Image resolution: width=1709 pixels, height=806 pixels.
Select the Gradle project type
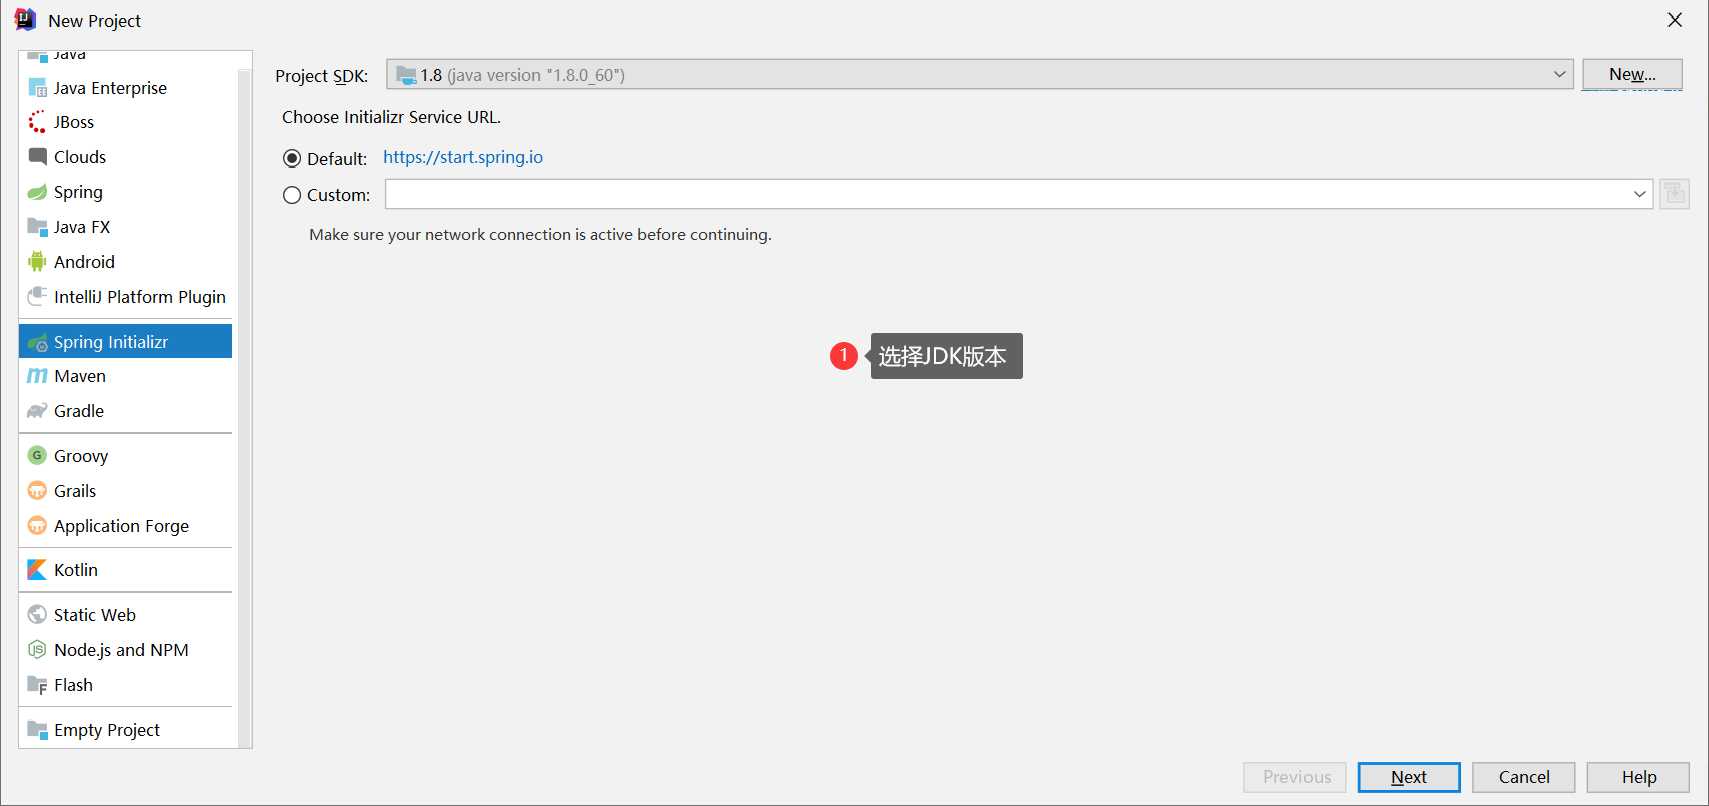pyautogui.click(x=125, y=411)
